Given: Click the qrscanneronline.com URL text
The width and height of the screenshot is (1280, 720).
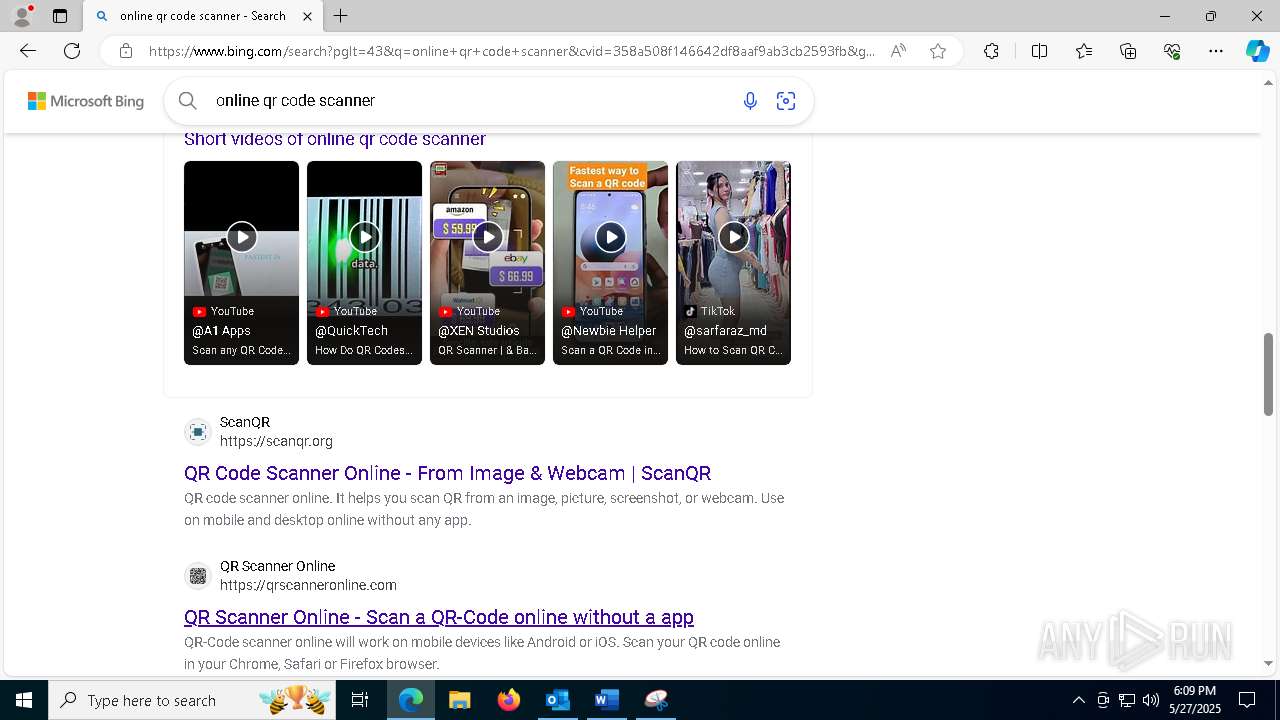Looking at the screenshot, I should (308, 585).
